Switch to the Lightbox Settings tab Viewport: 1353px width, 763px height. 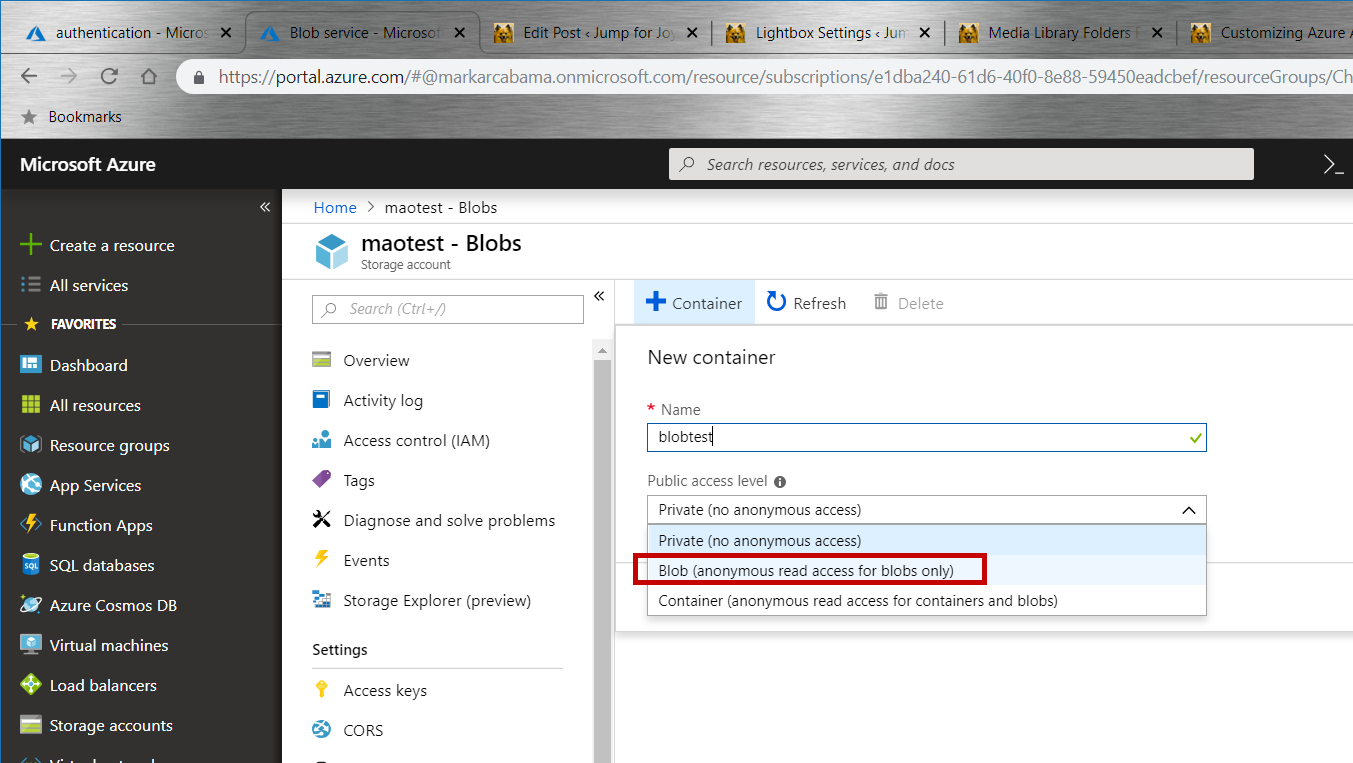[x=830, y=33]
